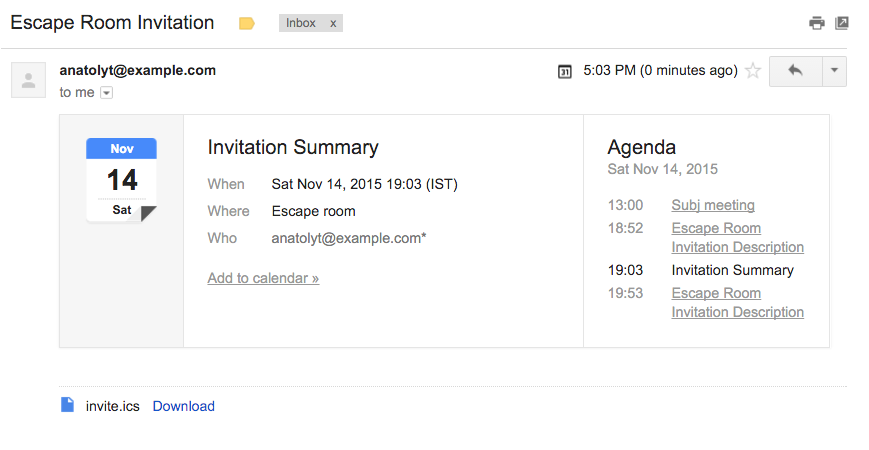This screenshot has height=450, width=869.
Task: Click the print email icon
Action: (x=817, y=23)
